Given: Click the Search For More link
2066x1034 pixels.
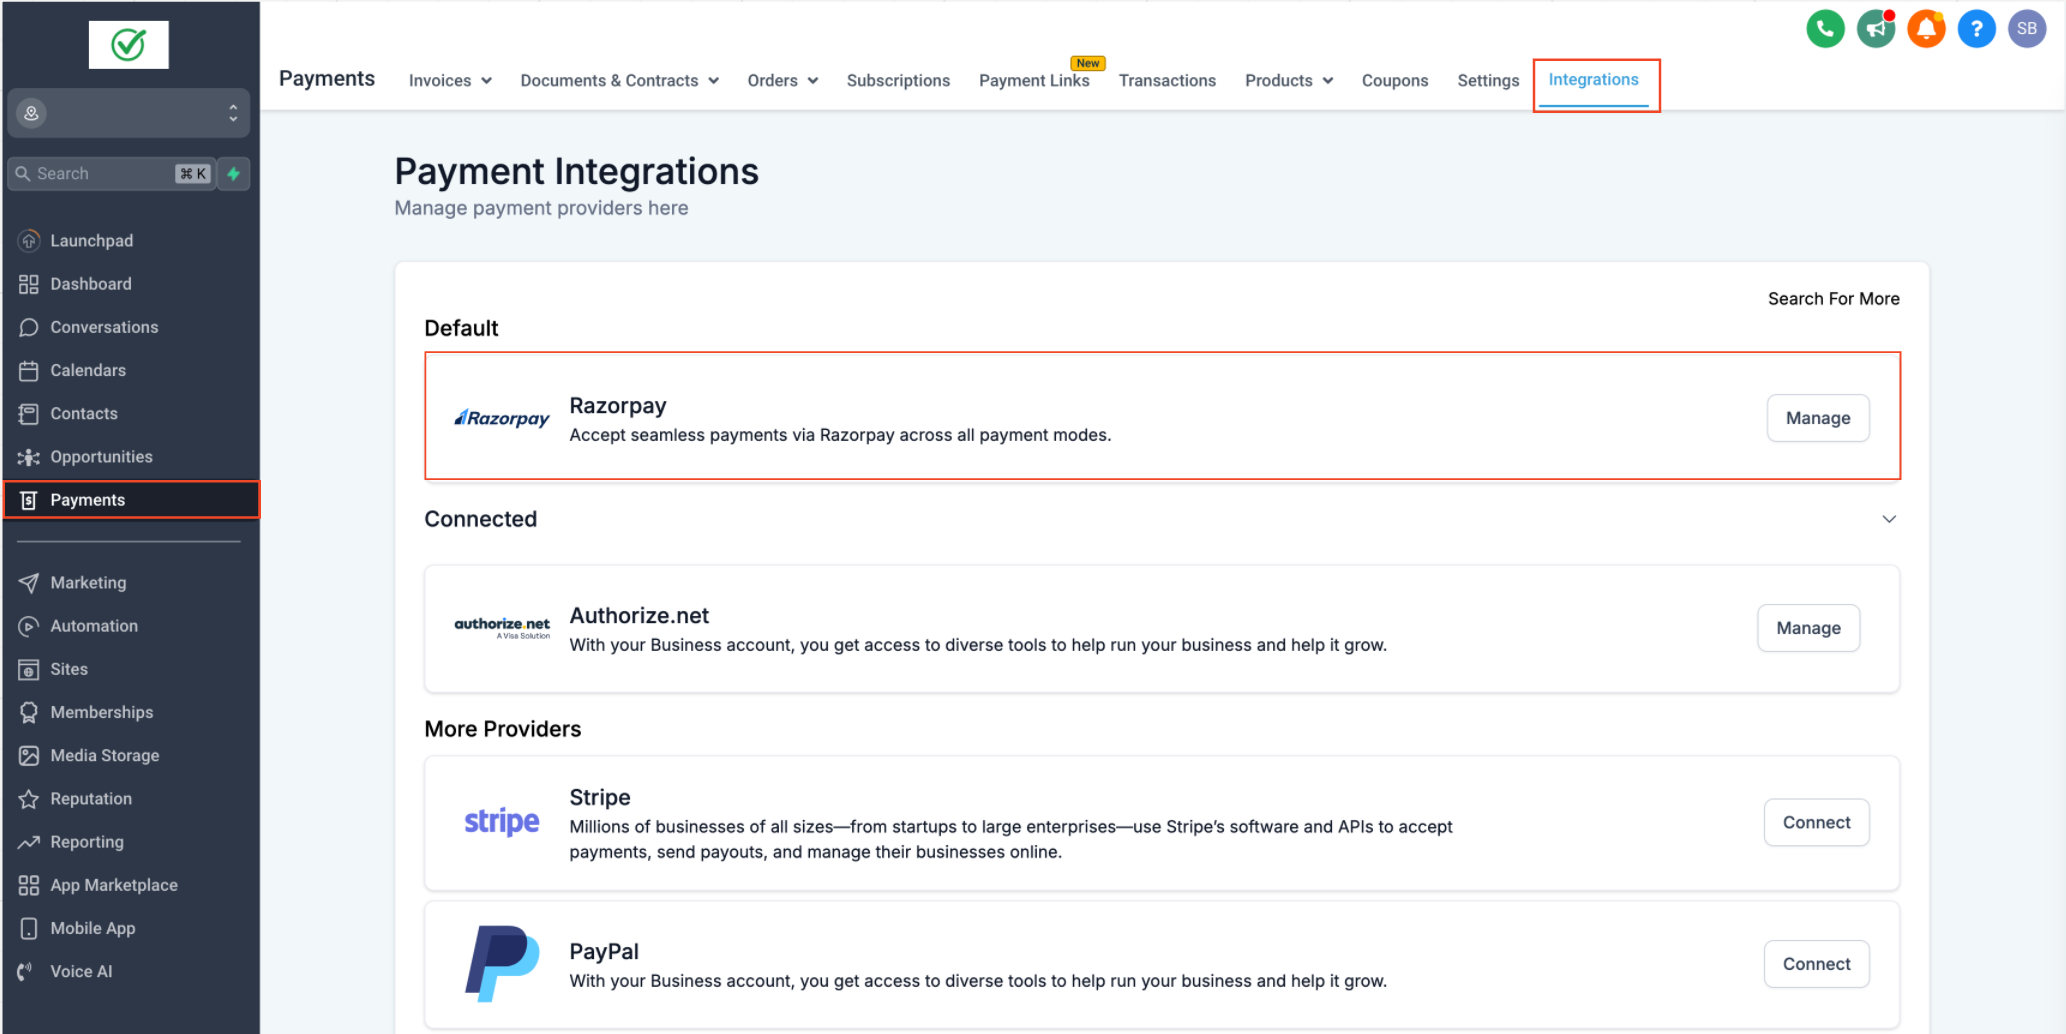Looking at the screenshot, I should [1833, 299].
